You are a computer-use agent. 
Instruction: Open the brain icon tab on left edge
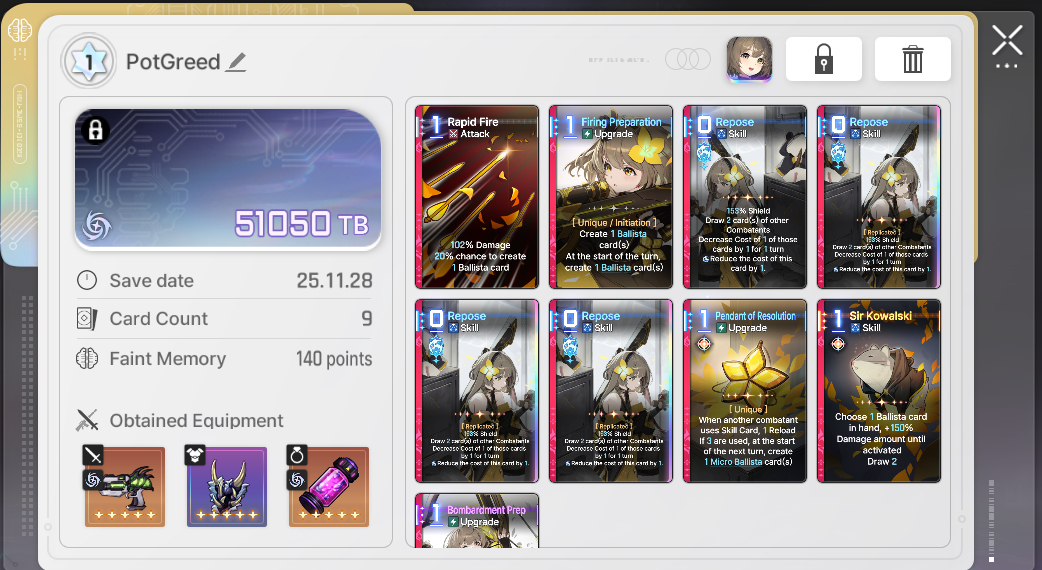click(20, 31)
